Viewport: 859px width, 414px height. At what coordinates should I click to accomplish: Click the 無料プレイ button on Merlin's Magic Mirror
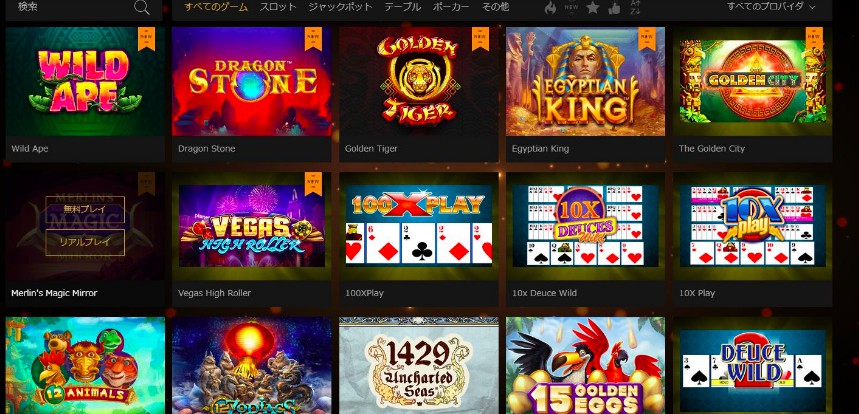[x=85, y=209]
